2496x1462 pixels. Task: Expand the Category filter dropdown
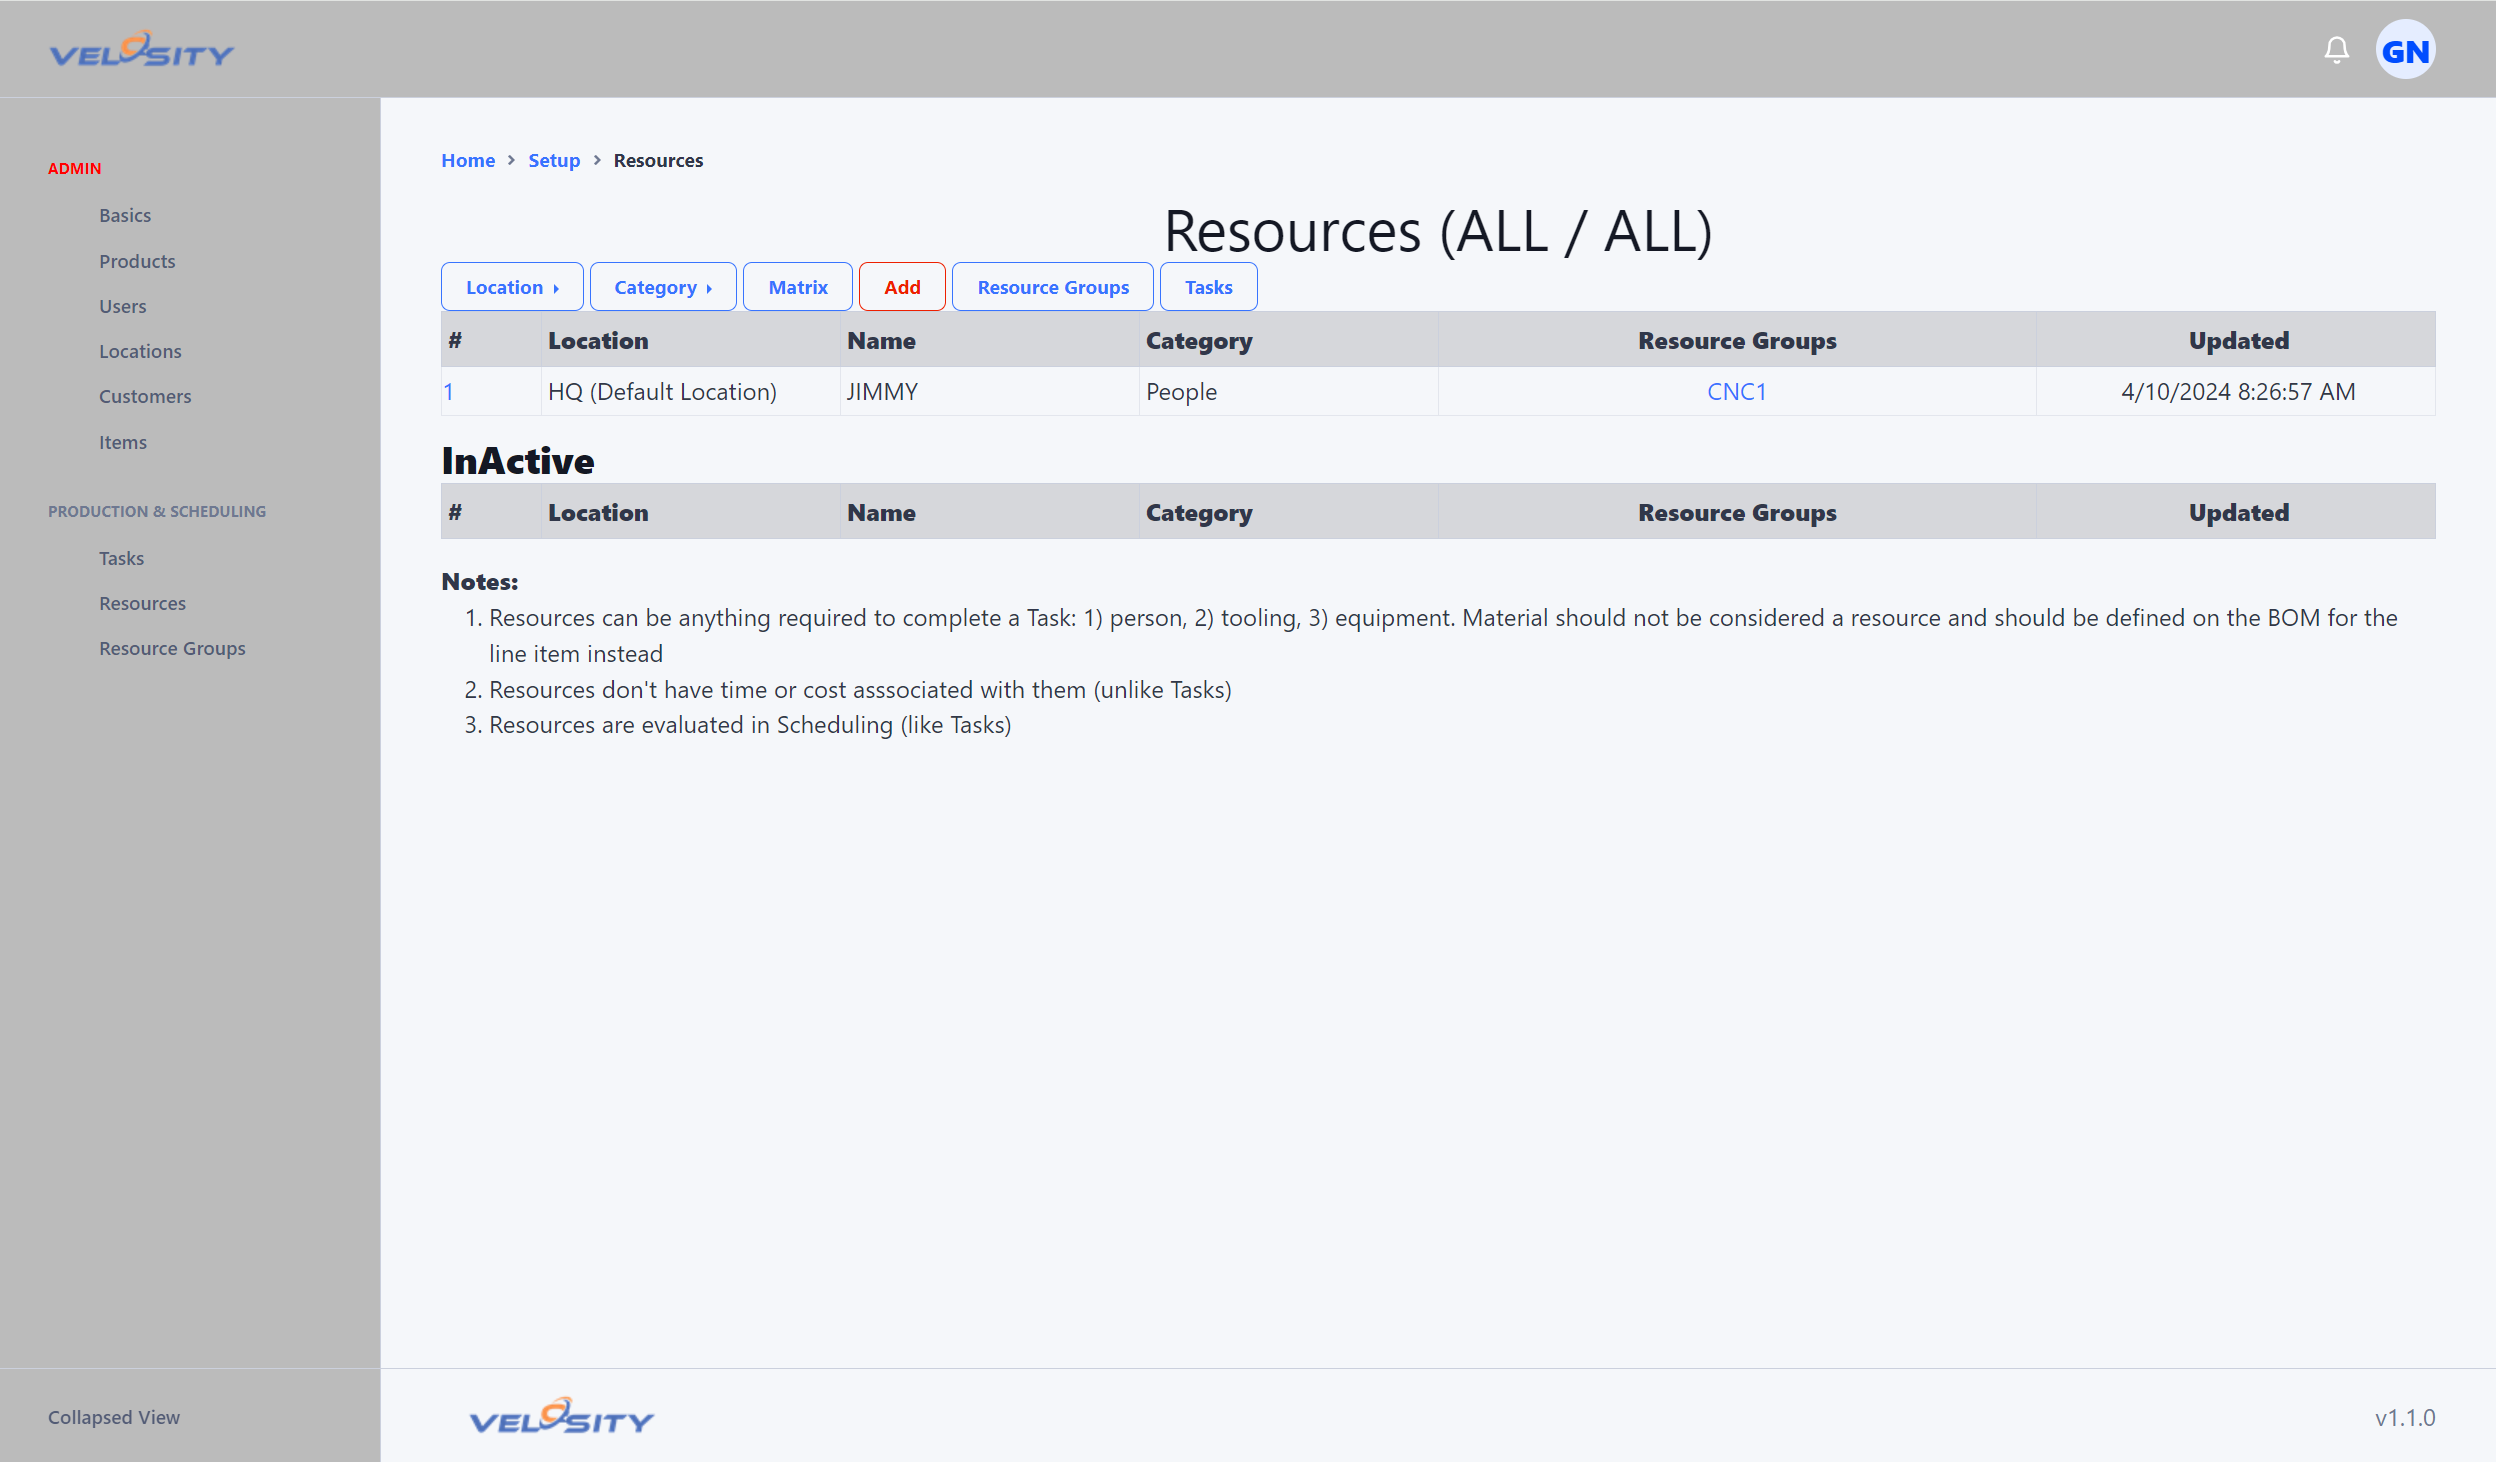click(663, 287)
